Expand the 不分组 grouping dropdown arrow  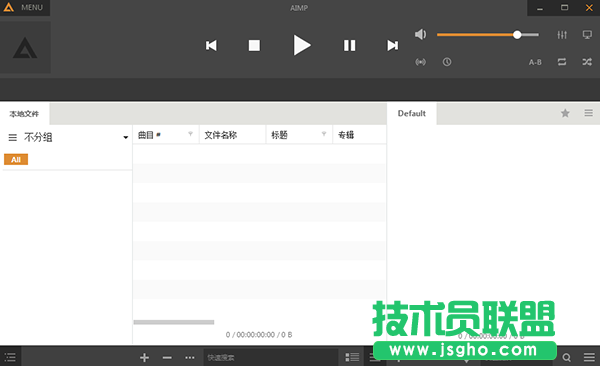click(x=126, y=137)
